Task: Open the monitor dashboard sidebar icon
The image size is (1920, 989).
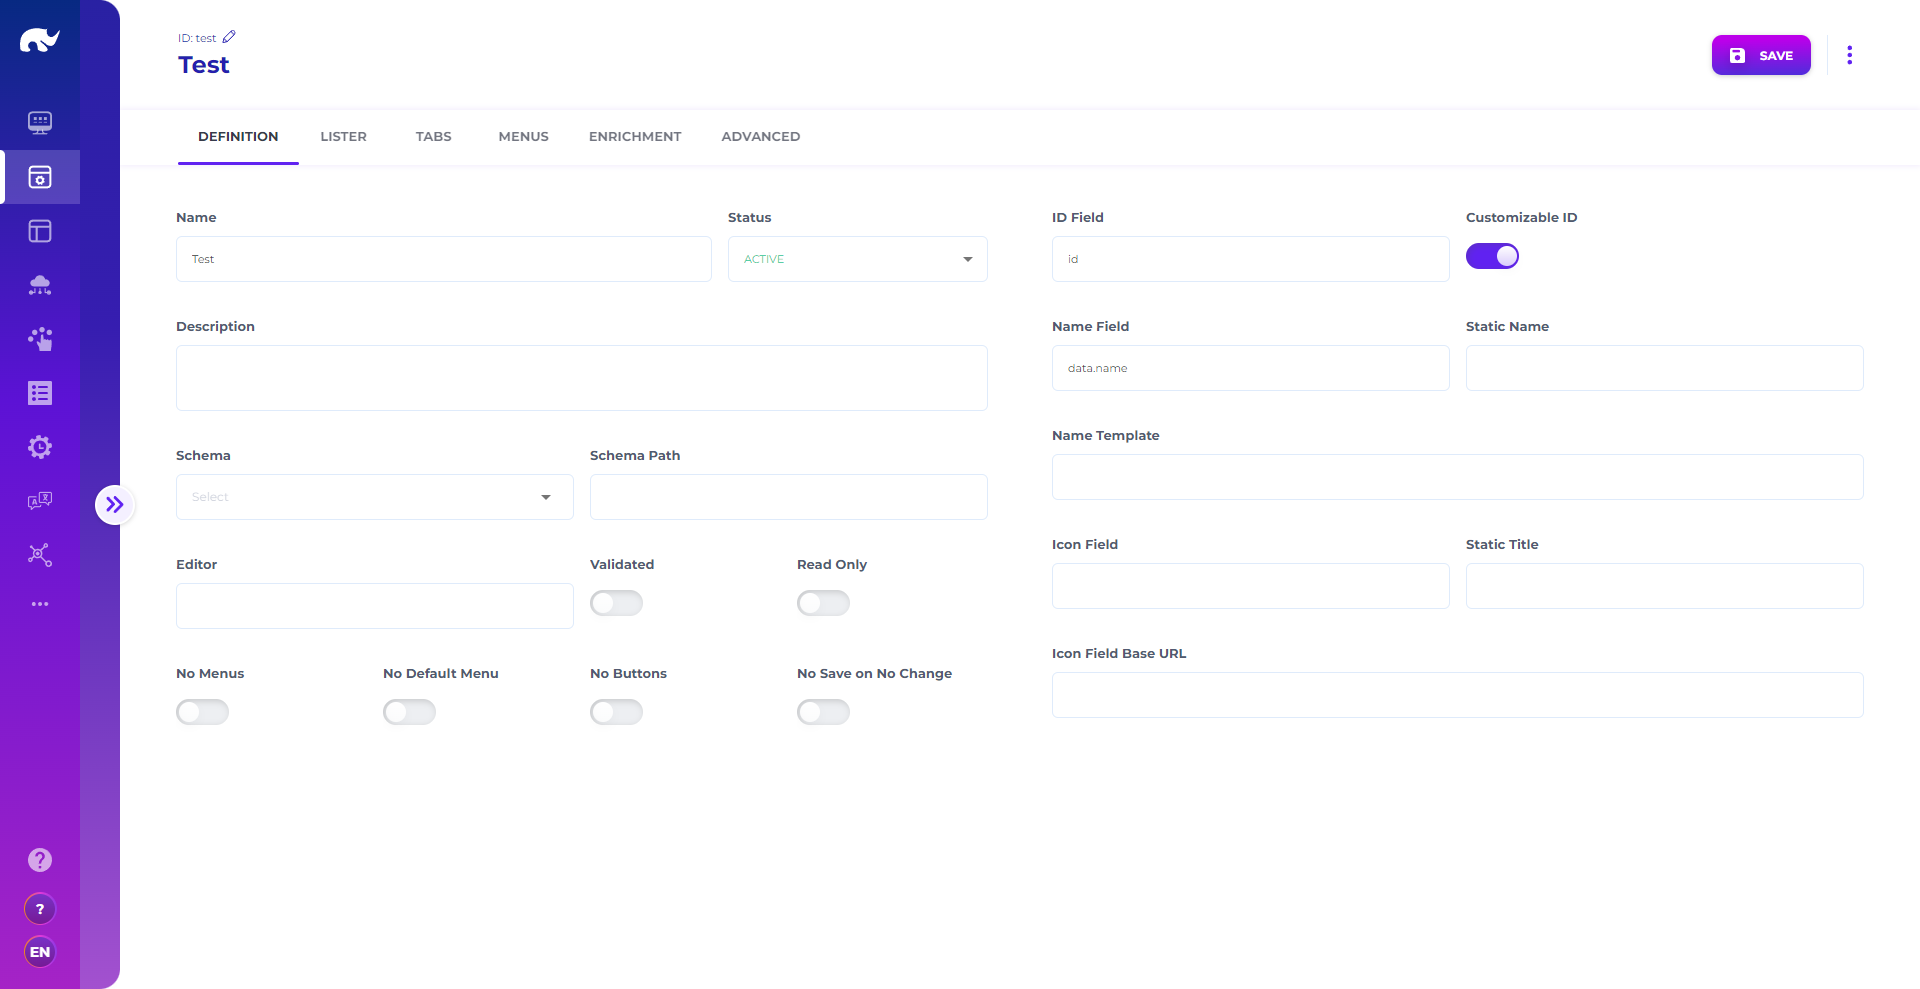Action: tap(40, 123)
